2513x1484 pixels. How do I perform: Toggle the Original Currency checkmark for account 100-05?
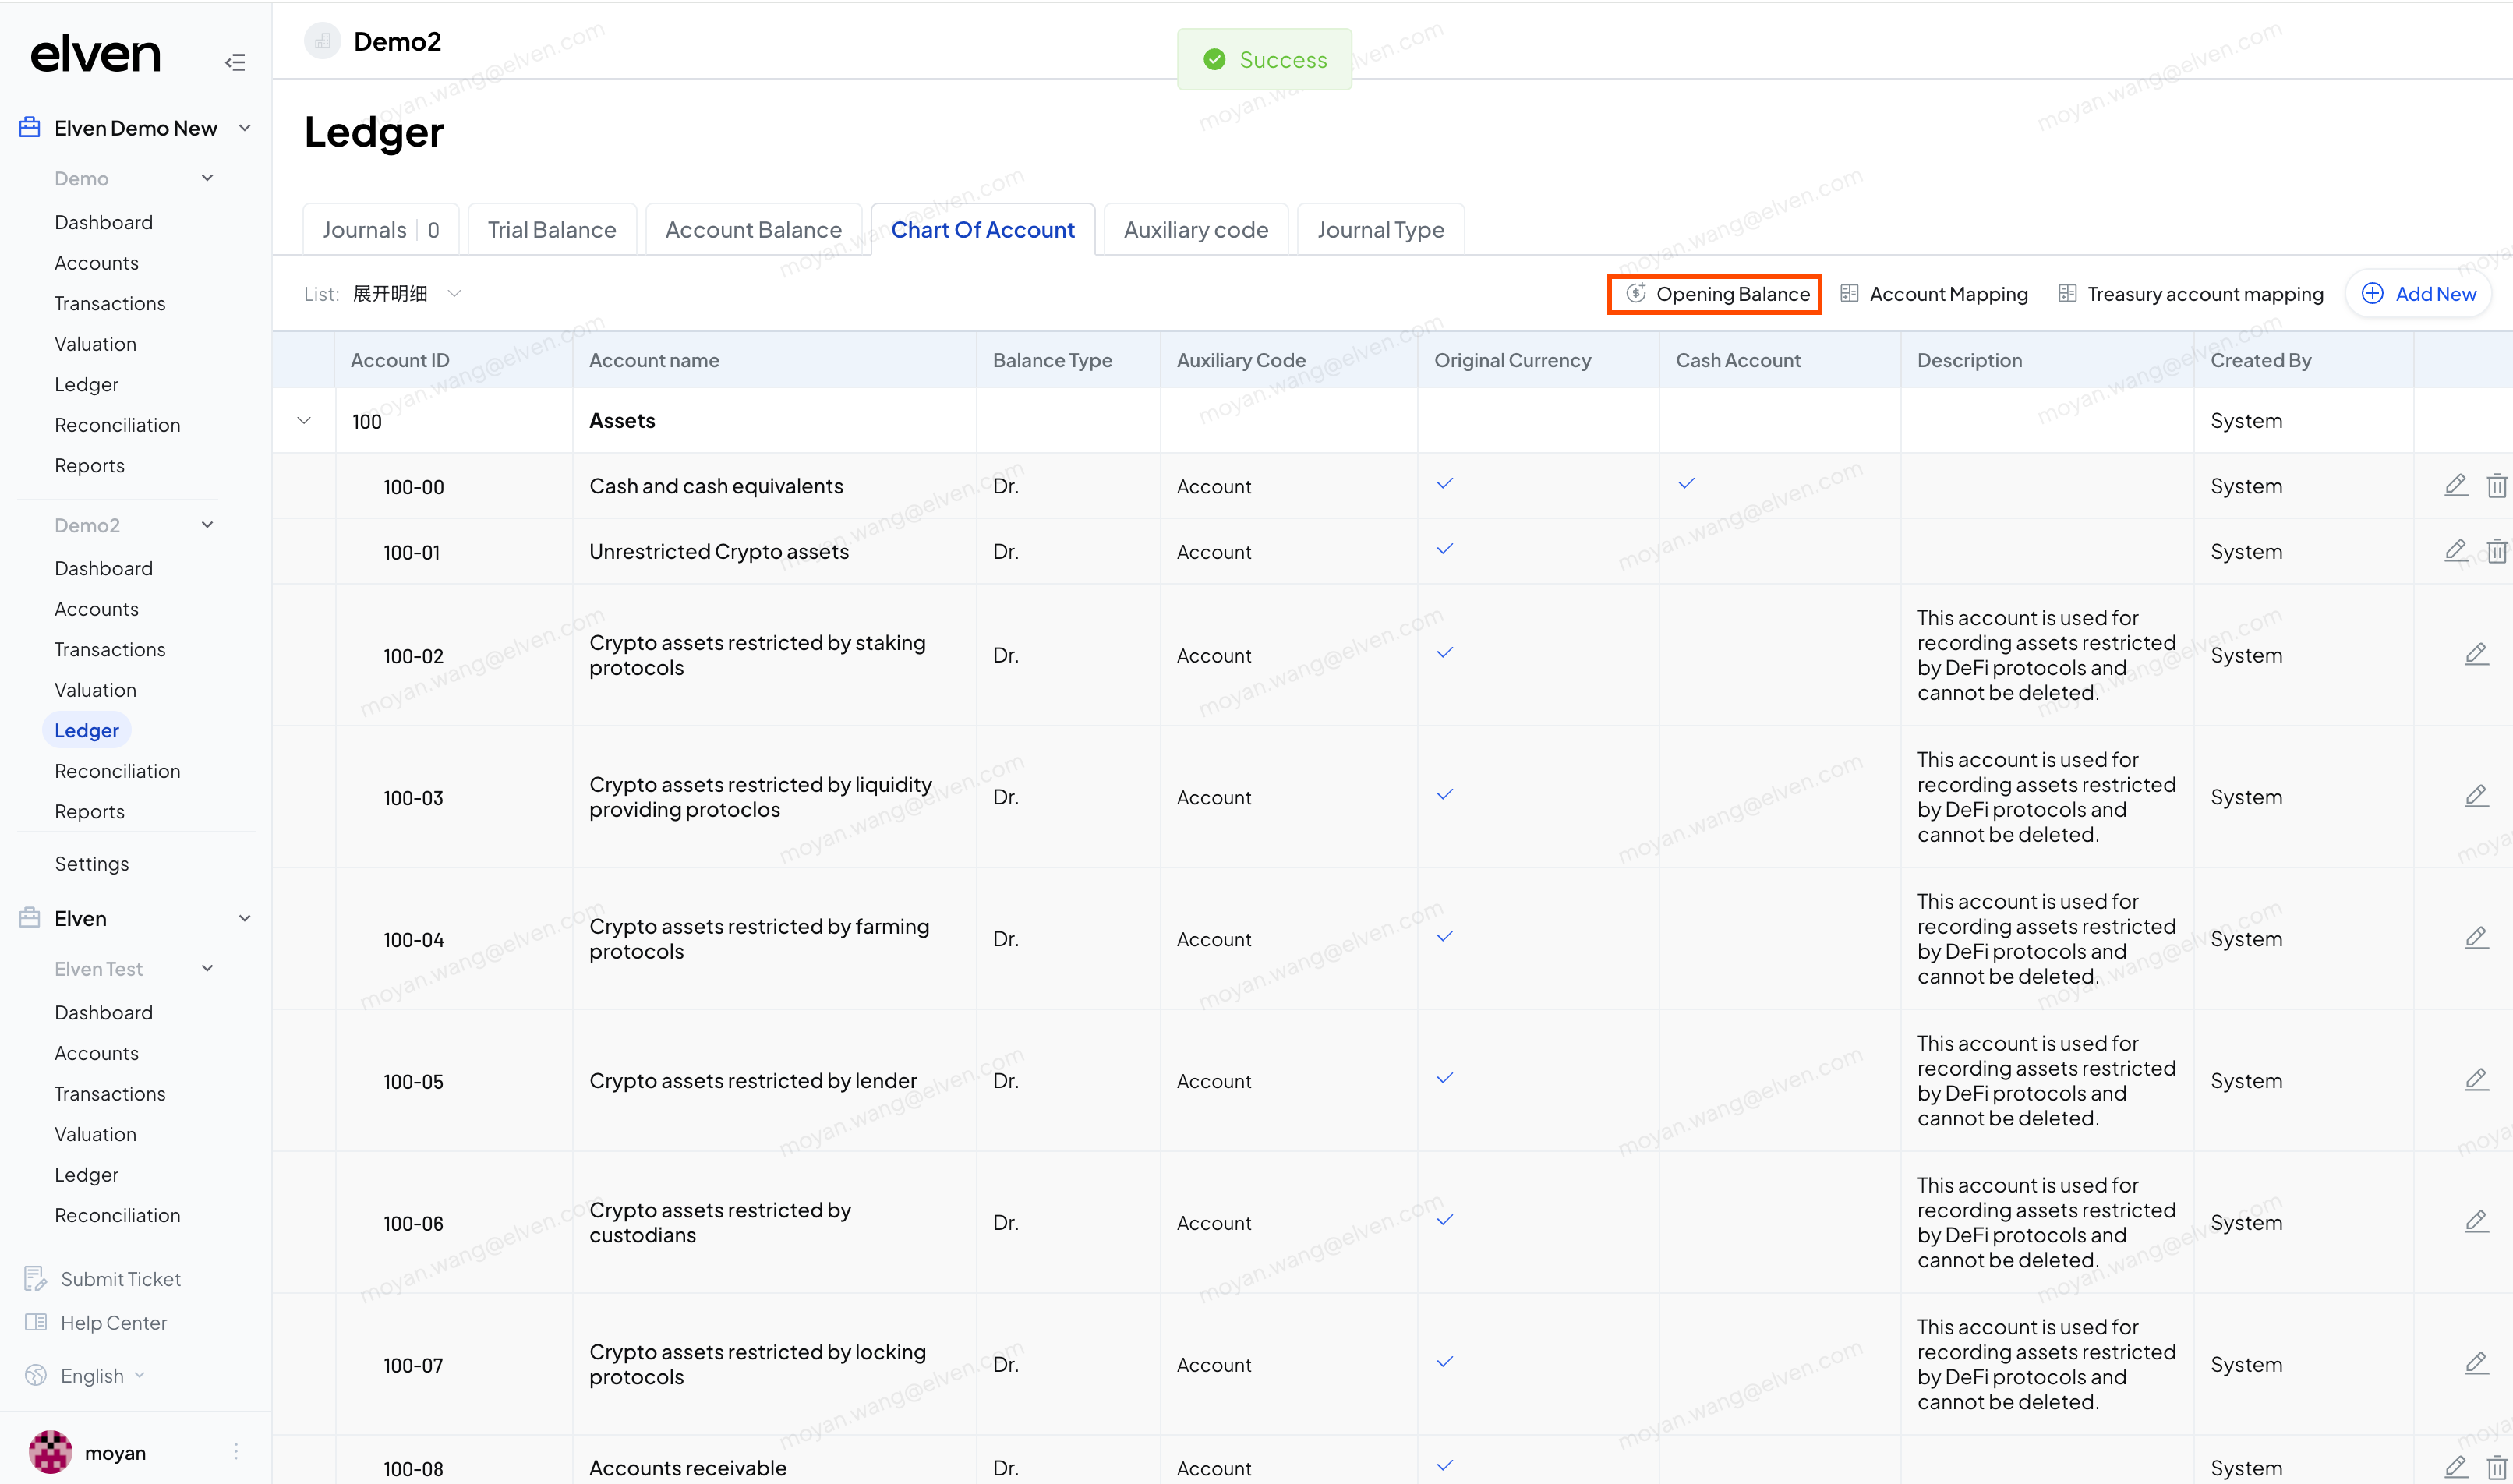[x=1444, y=1079]
